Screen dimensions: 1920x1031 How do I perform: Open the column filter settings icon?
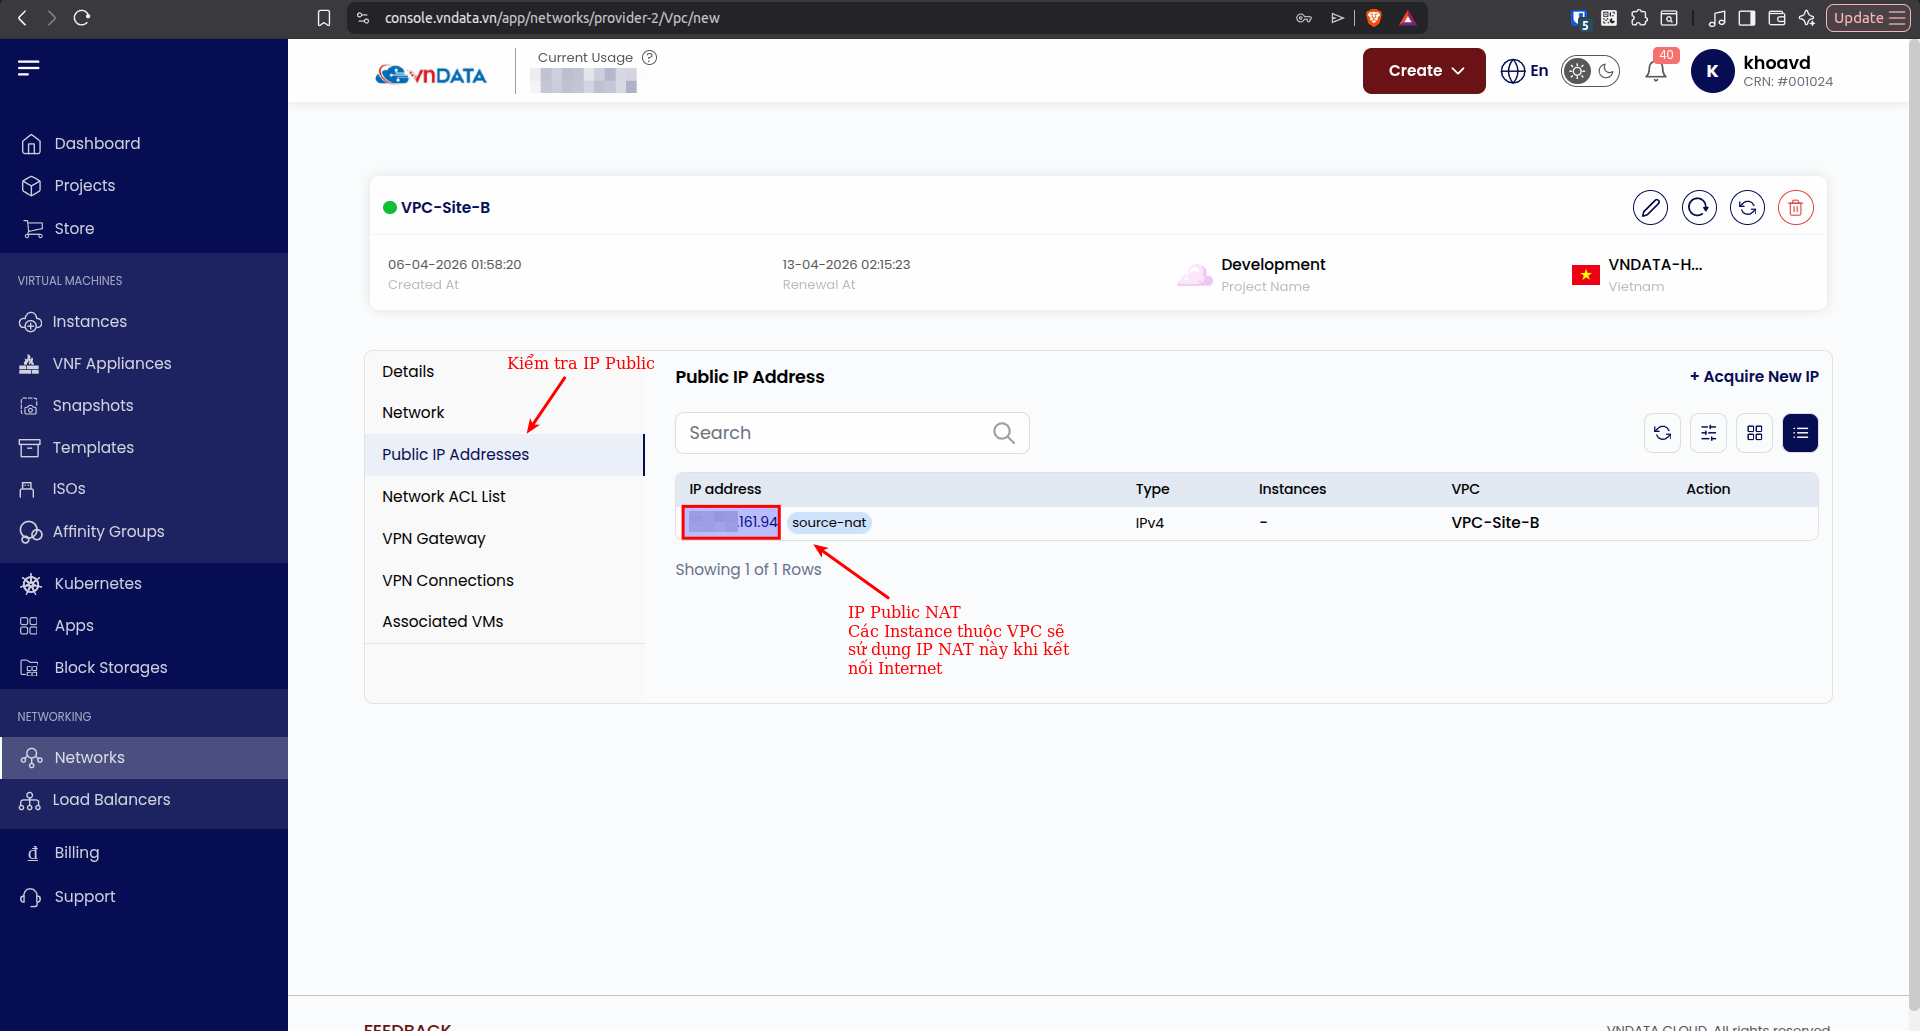point(1709,433)
